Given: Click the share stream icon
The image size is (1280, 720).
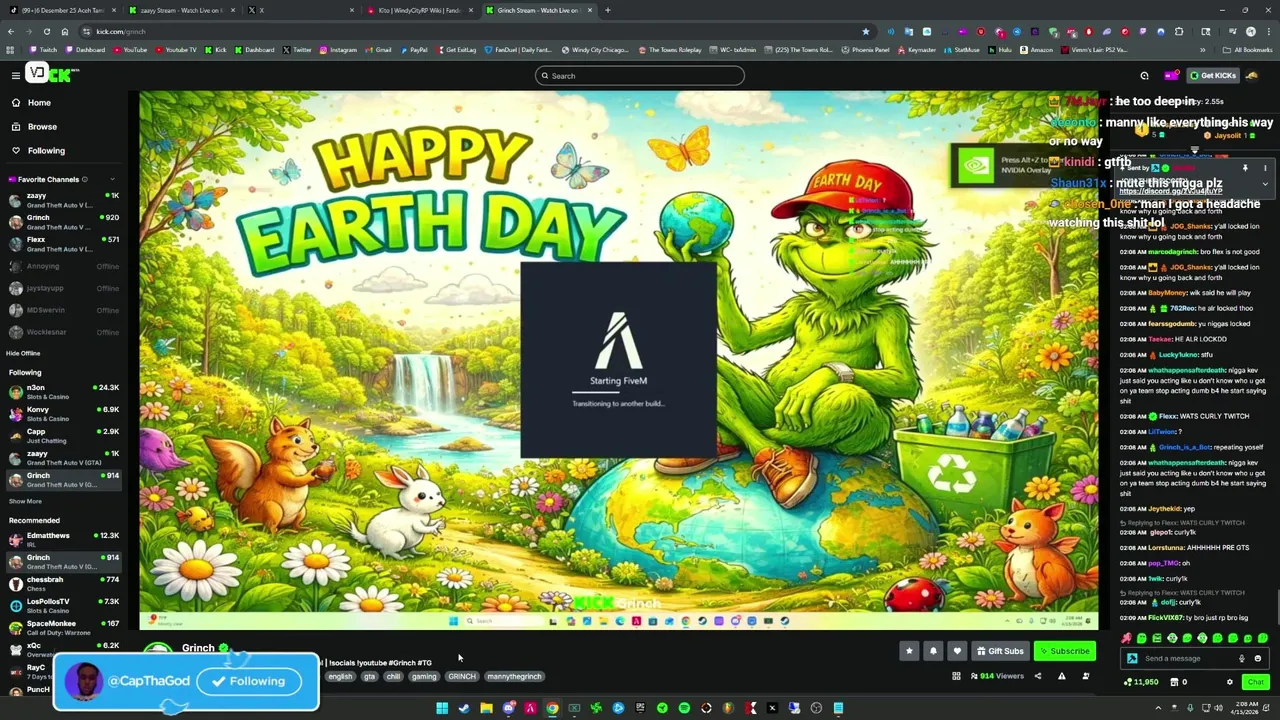Looking at the screenshot, I should point(1037,676).
